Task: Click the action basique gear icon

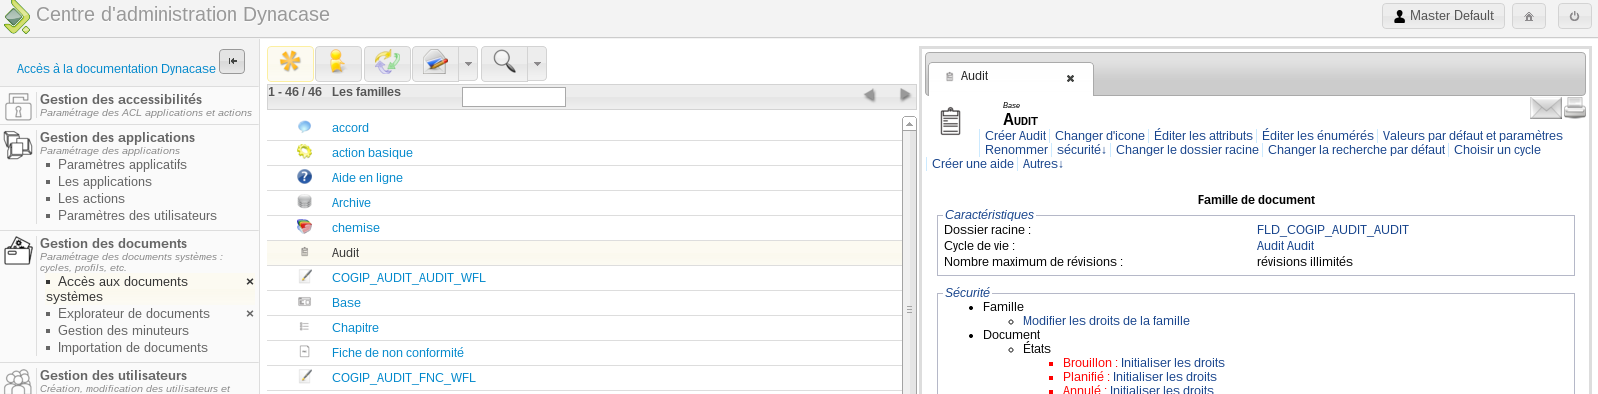Action: (305, 152)
